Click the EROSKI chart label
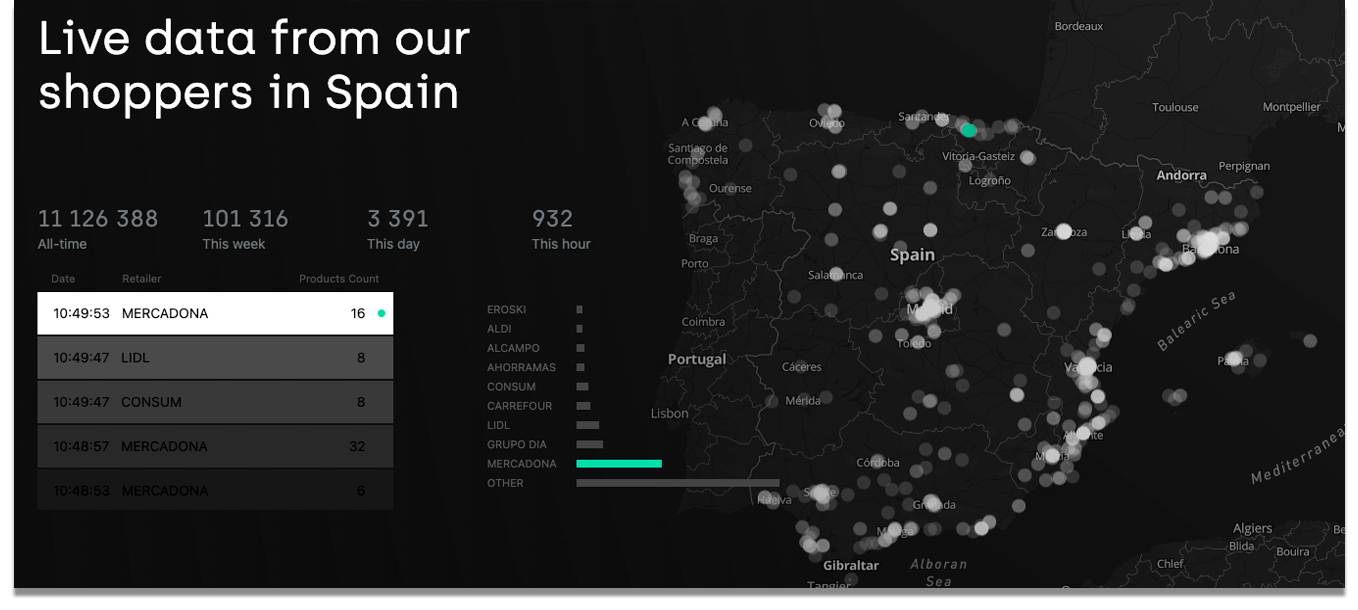The image size is (1358, 610). [506, 310]
